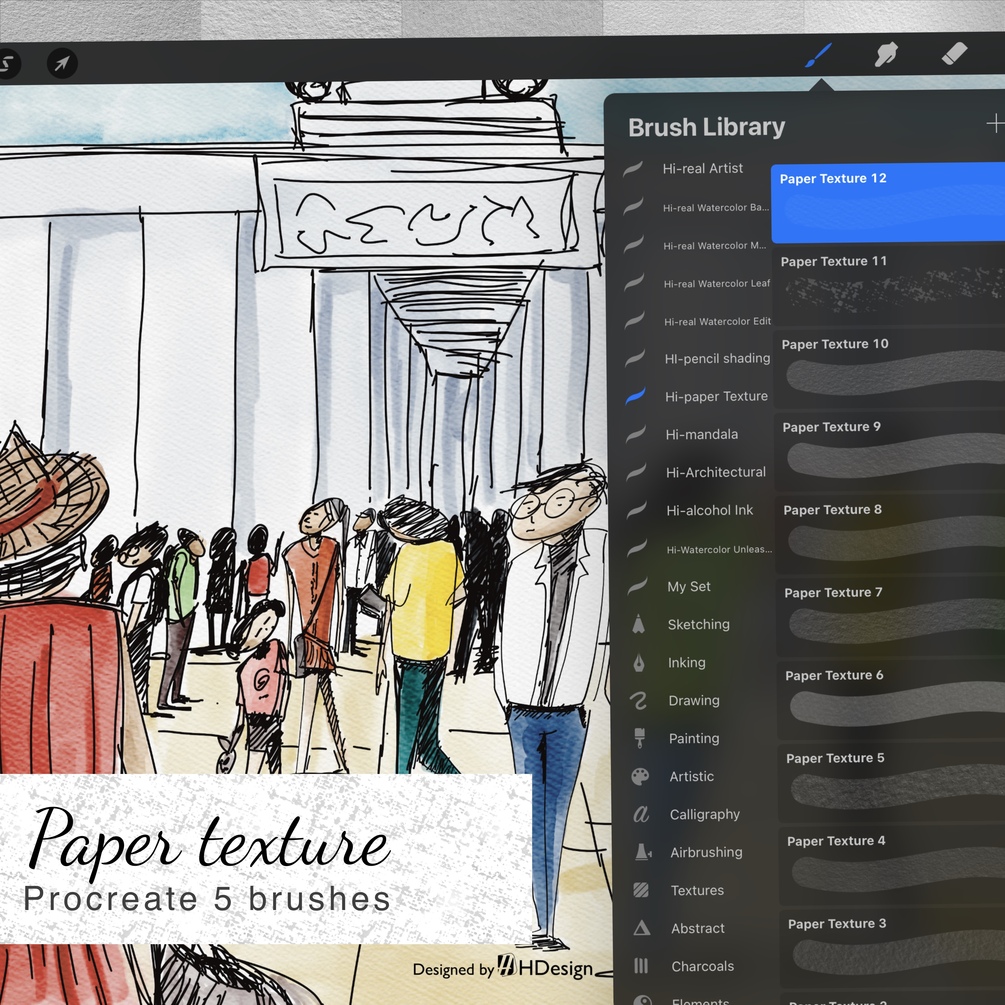This screenshot has width=1005, height=1005.
Task: Select the Paper Texture 6 brush
Action: [x=893, y=699]
